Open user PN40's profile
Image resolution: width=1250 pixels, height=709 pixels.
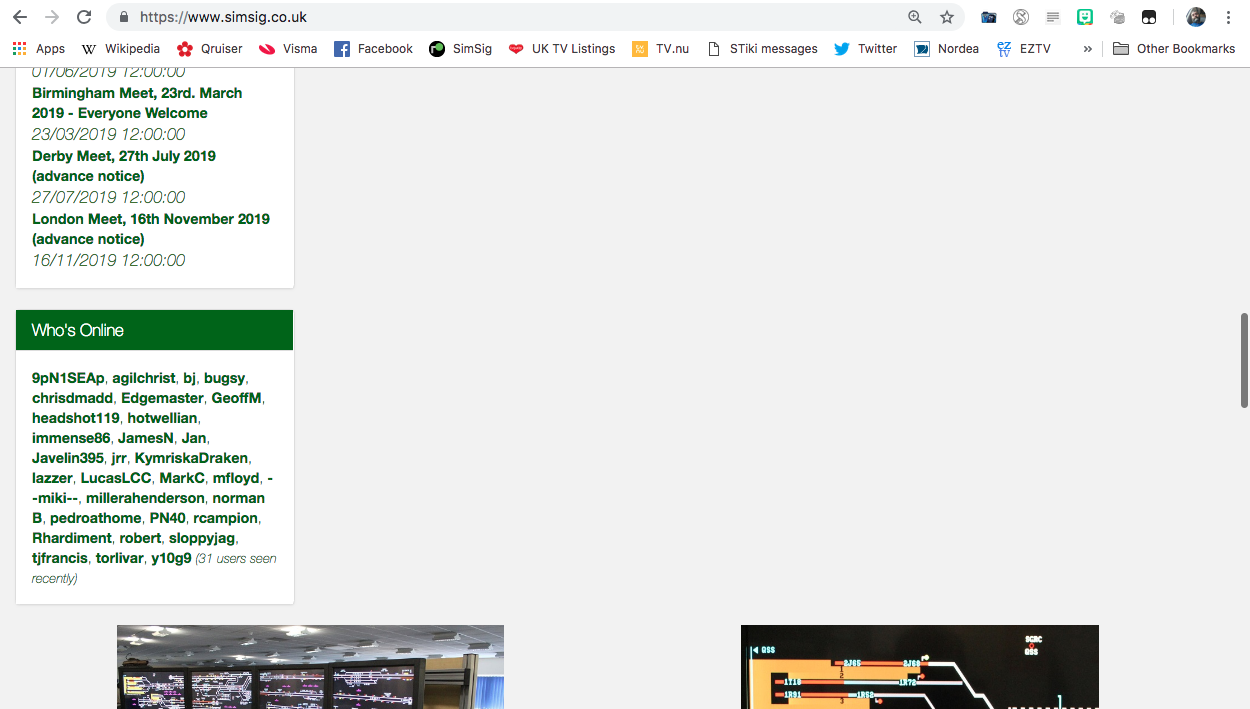167,518
